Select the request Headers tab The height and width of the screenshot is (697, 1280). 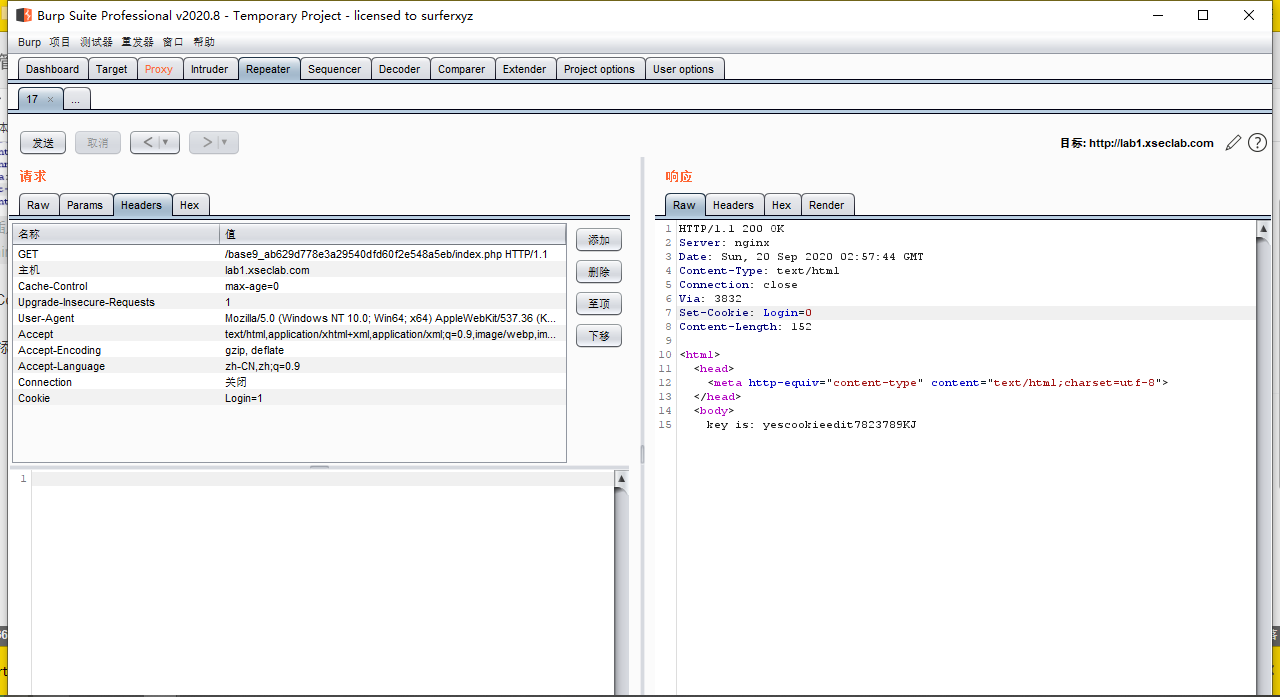coord(141,205)
